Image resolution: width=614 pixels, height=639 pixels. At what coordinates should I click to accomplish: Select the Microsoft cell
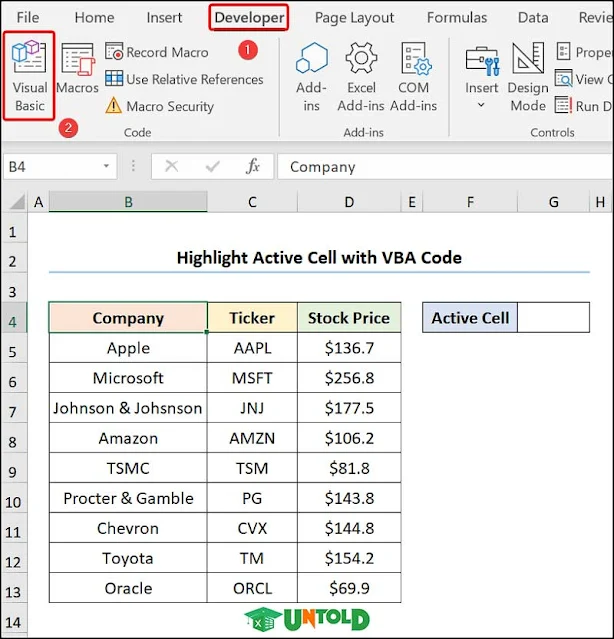click(x=128, y=378)
